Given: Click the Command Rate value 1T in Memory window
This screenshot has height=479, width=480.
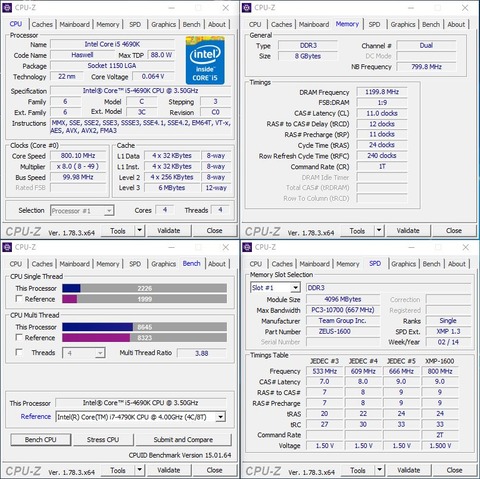Looking at the screenshot, I should 382,166.
